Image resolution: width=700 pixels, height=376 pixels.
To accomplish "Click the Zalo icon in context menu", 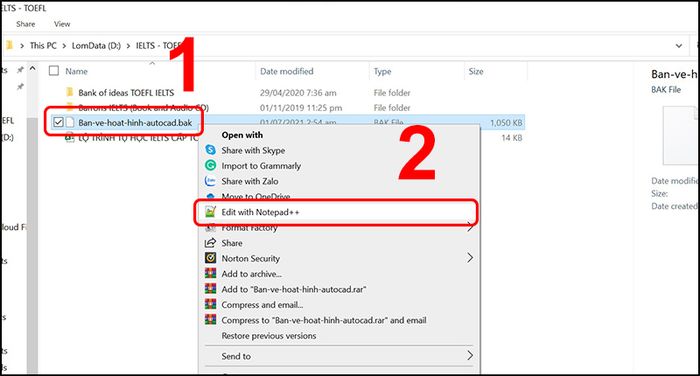I will 210,181.
